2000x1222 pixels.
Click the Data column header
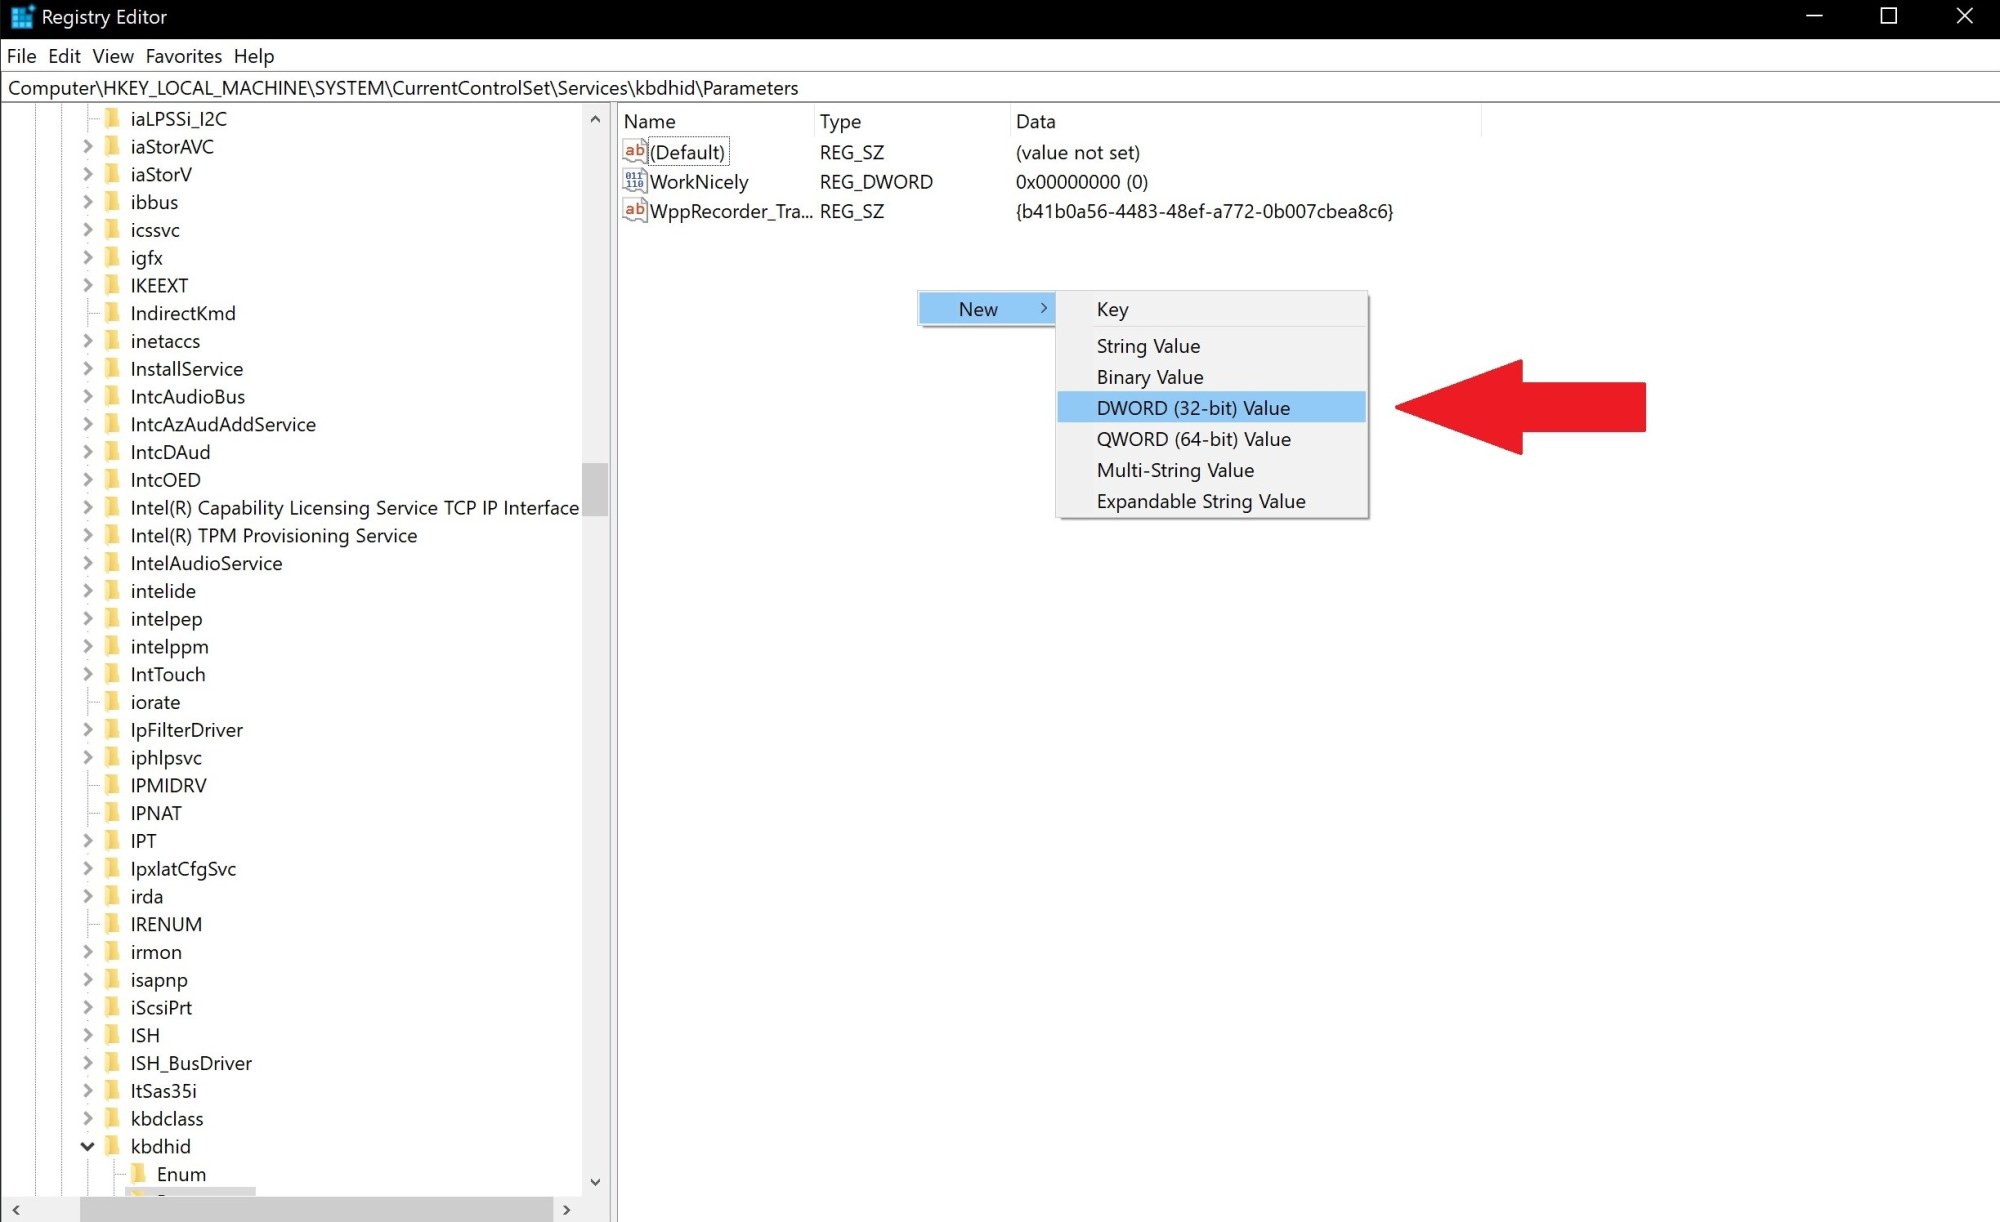(1245, 121)
